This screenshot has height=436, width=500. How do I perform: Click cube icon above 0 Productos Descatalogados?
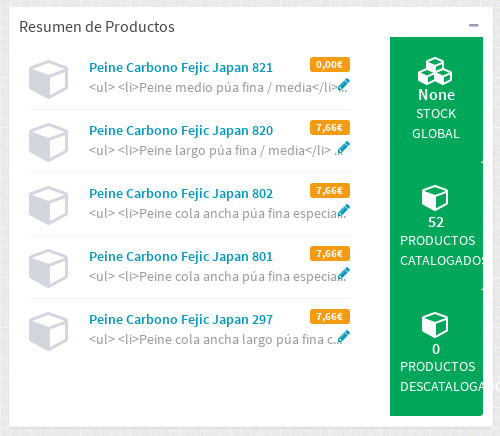tap(435, 325)
